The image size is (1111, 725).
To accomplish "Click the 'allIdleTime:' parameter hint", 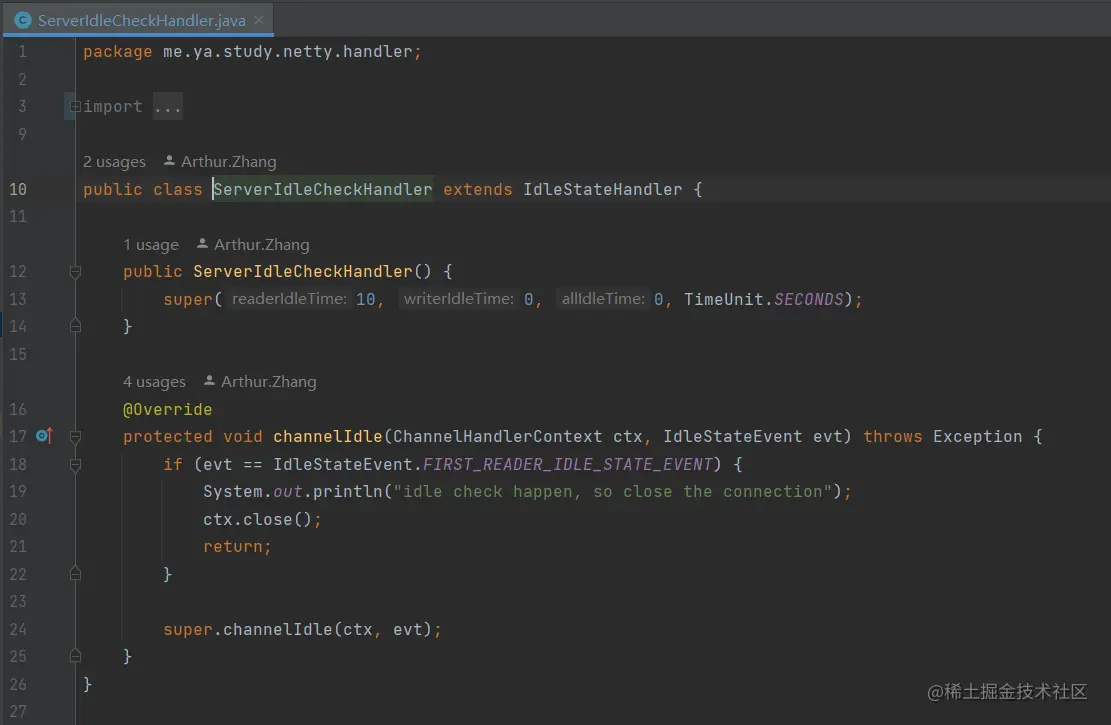I will 603,299.
